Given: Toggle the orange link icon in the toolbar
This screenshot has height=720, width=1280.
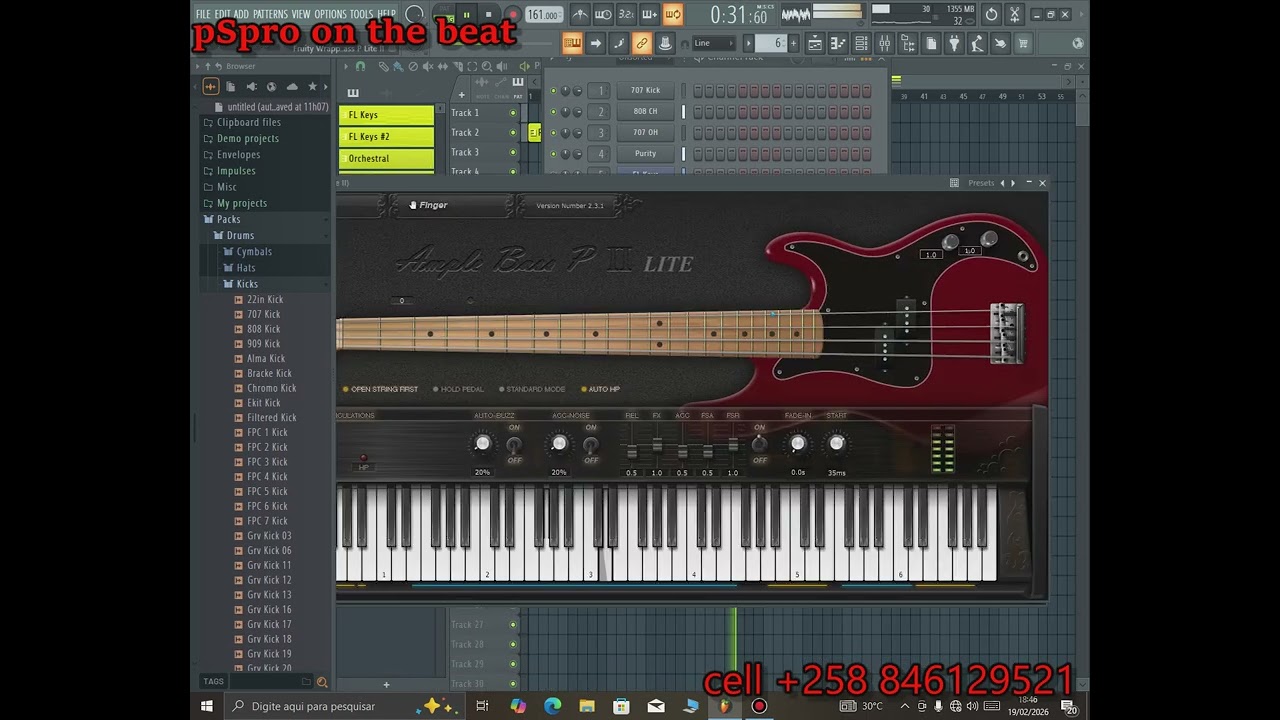Looking at the screenshot, I should pyautogui.click(x=642, y=43).
